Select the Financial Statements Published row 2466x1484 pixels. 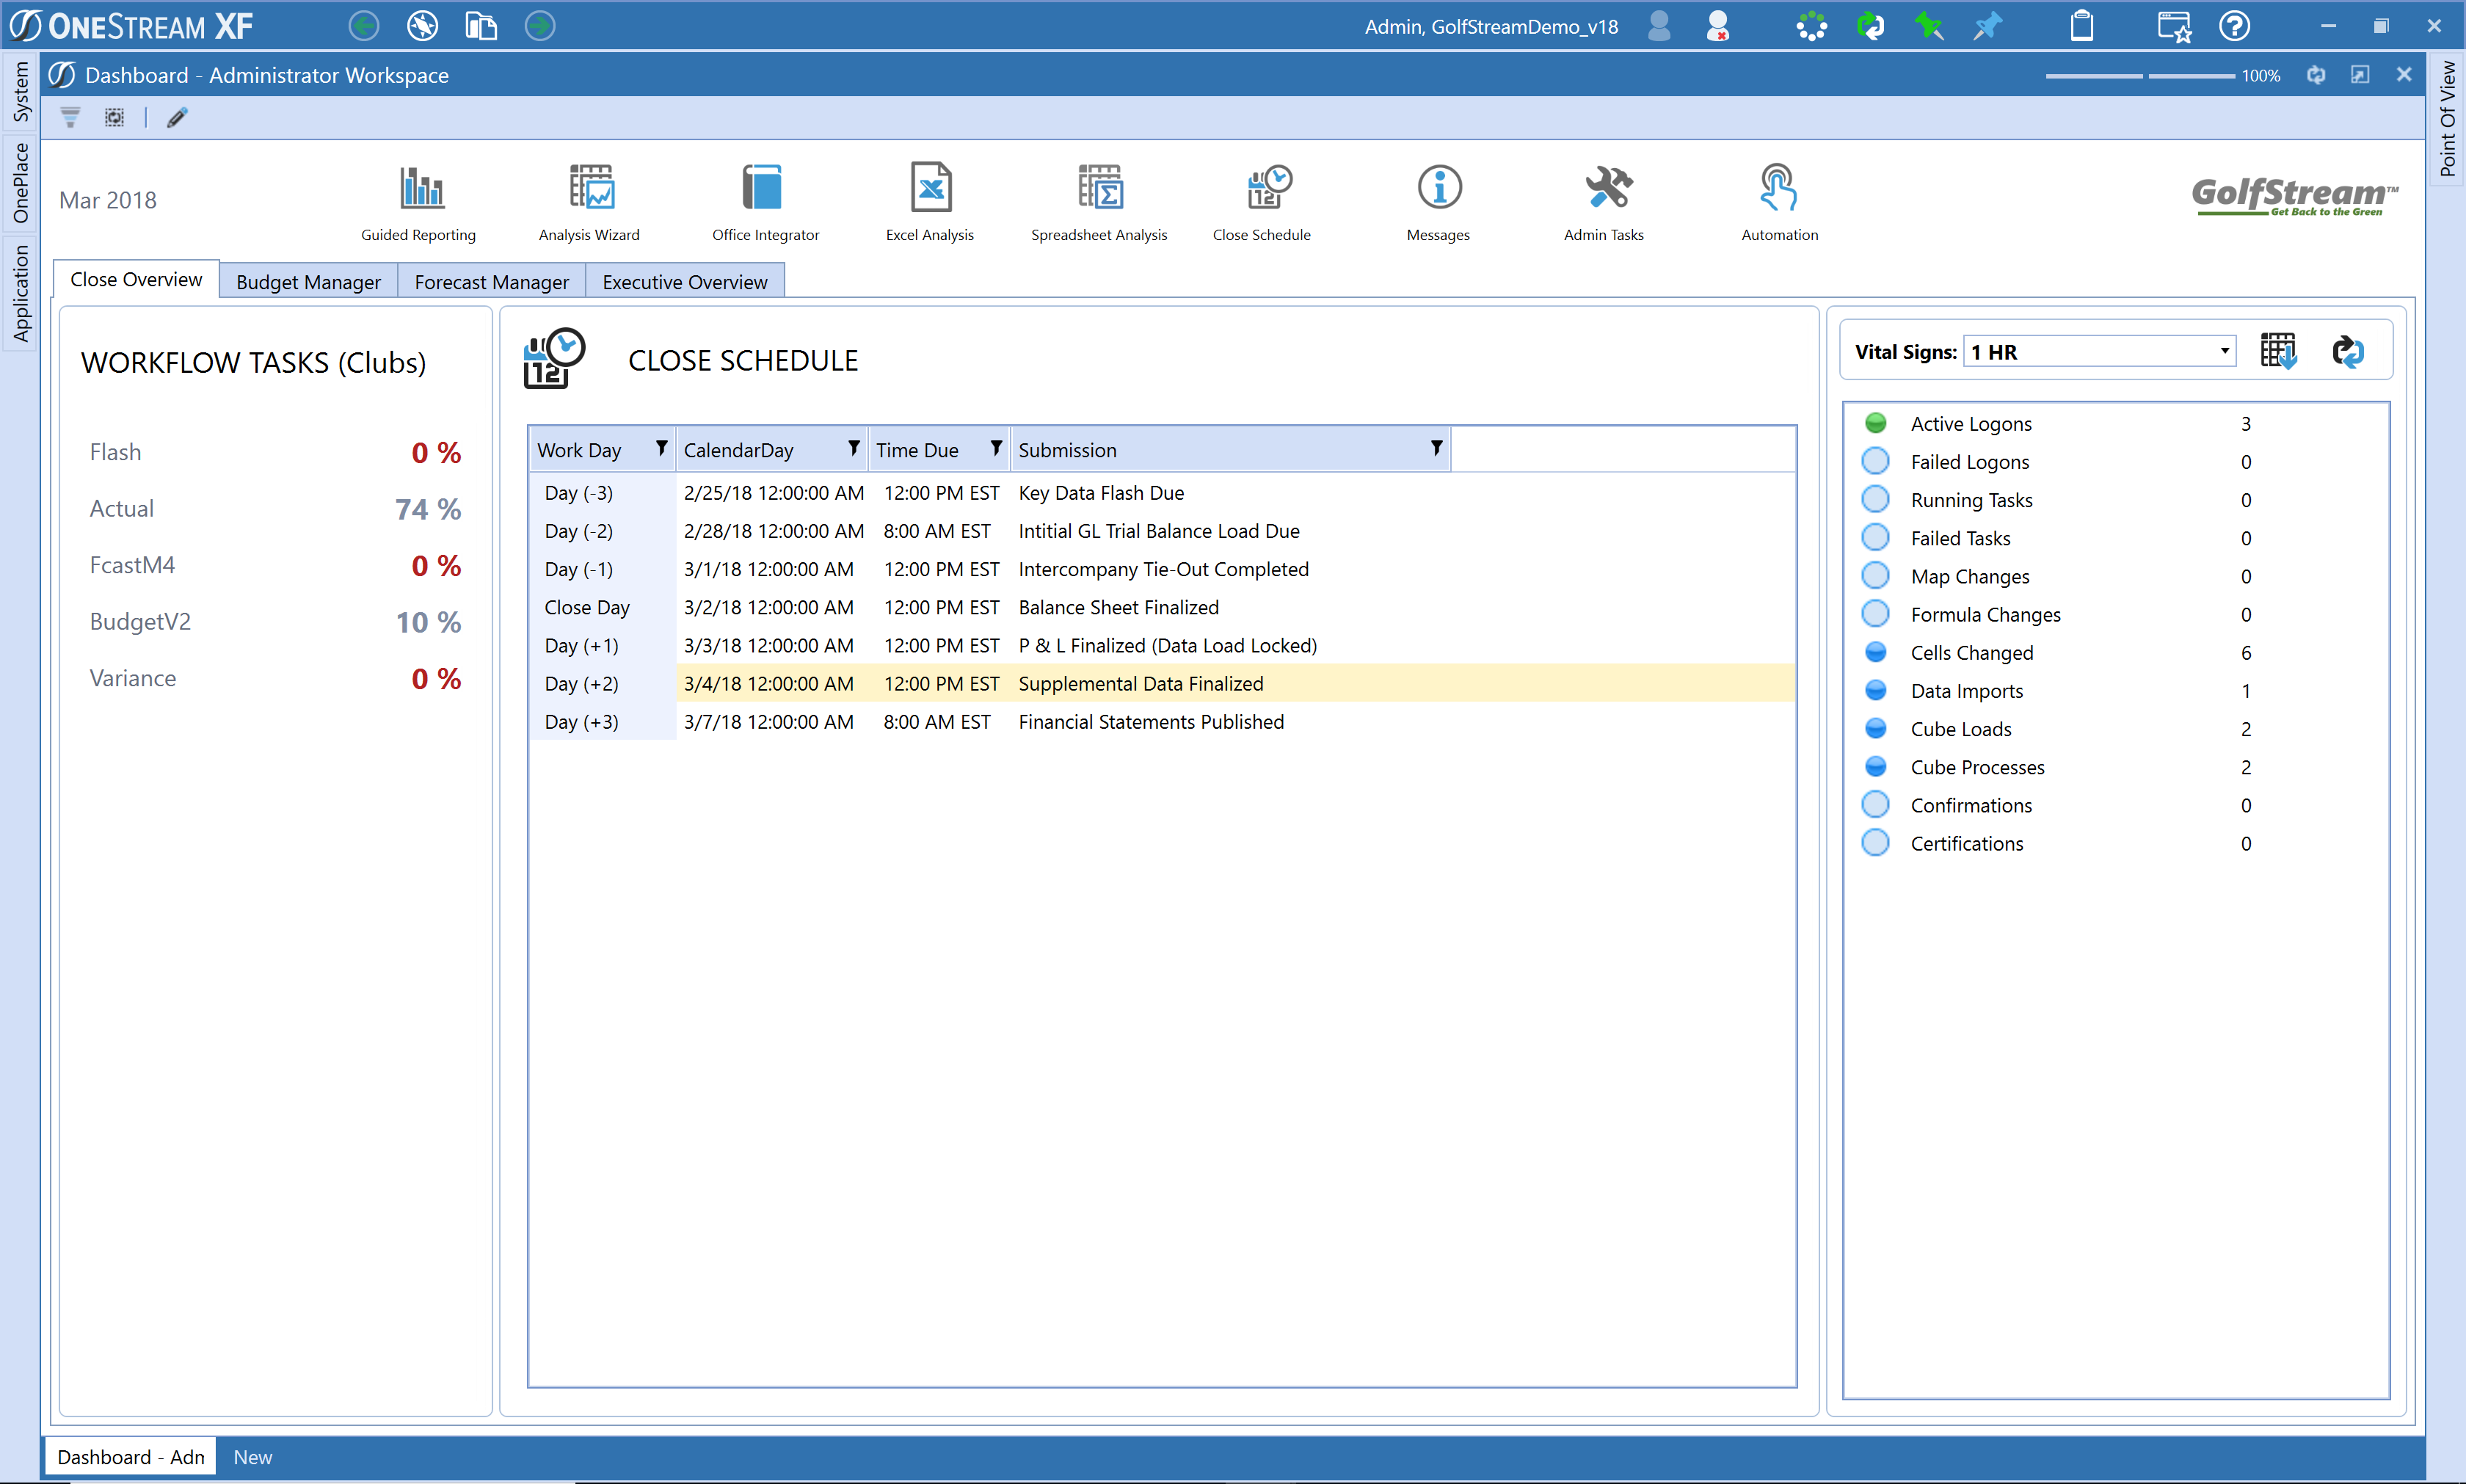(1150, 722)
